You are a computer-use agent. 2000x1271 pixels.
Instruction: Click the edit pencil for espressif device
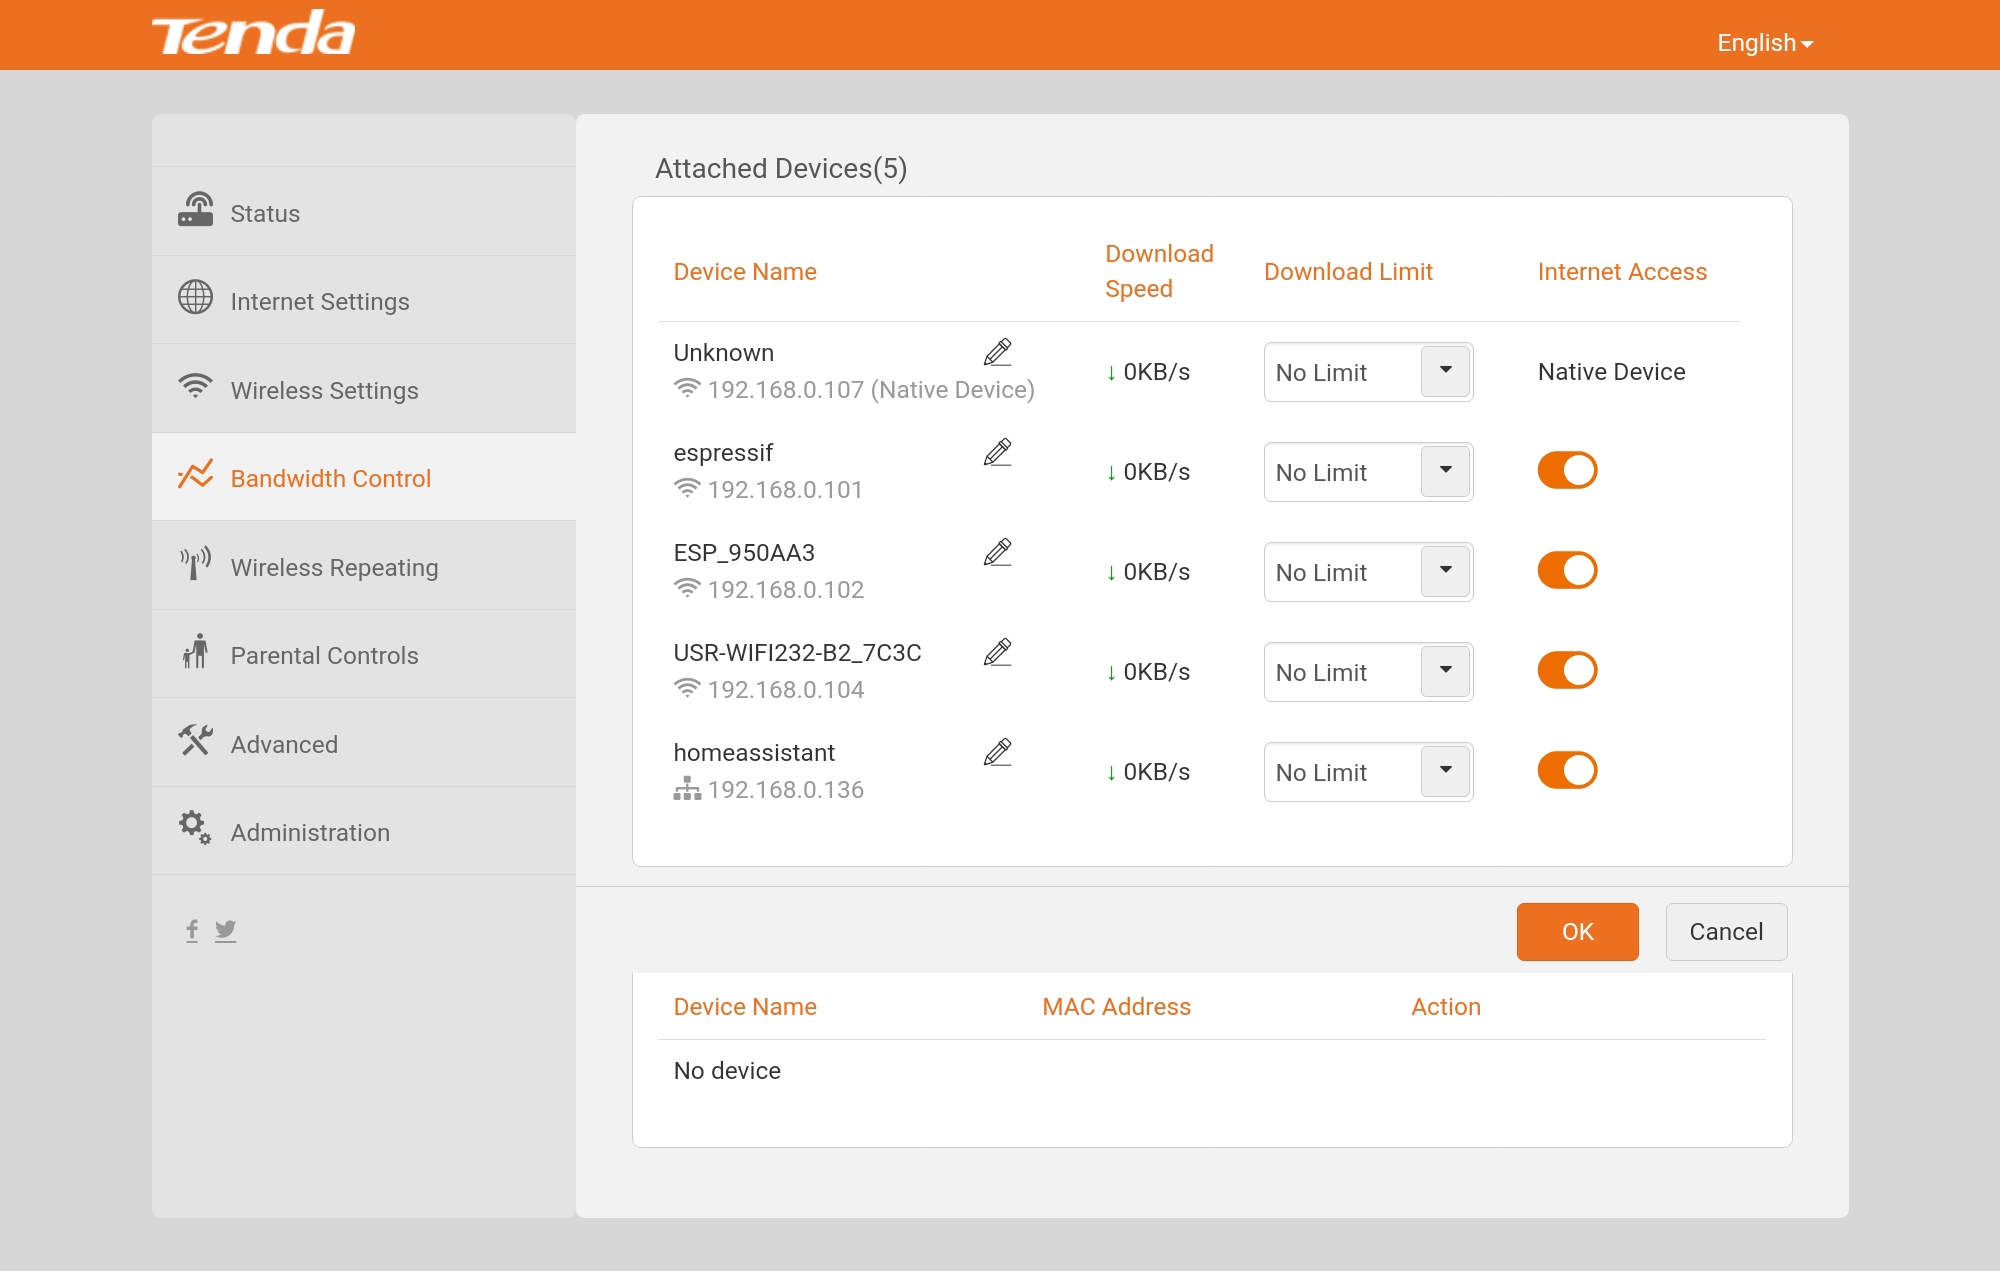(997, 452)
